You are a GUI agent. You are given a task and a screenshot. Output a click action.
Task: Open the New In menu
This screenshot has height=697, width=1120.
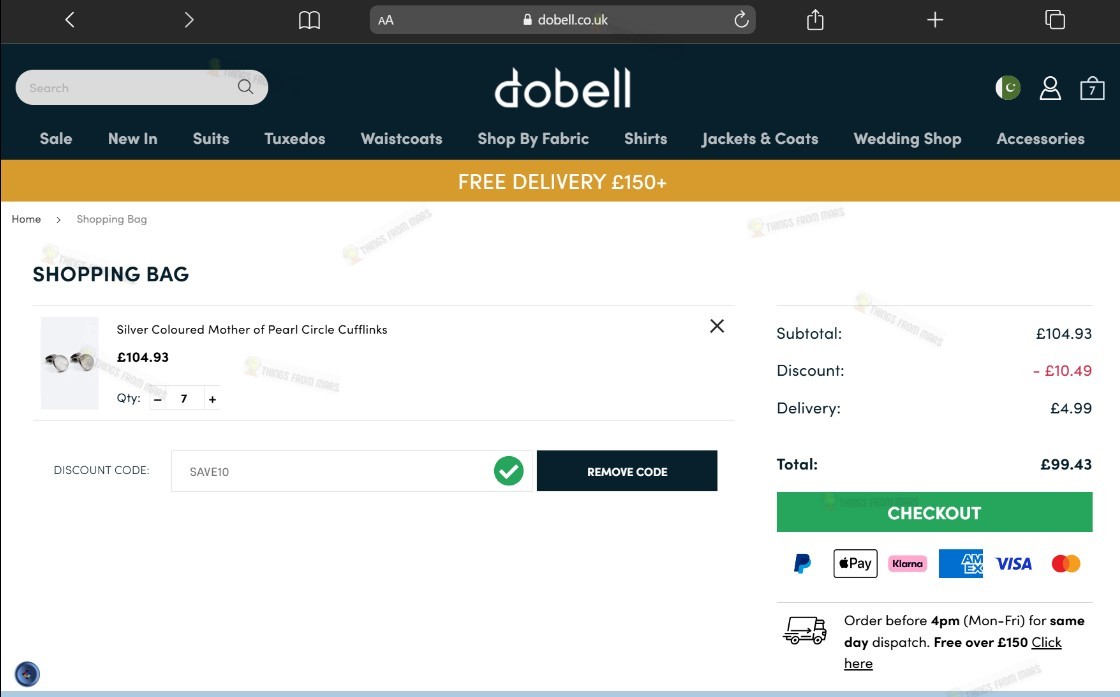tap(133, 139)
